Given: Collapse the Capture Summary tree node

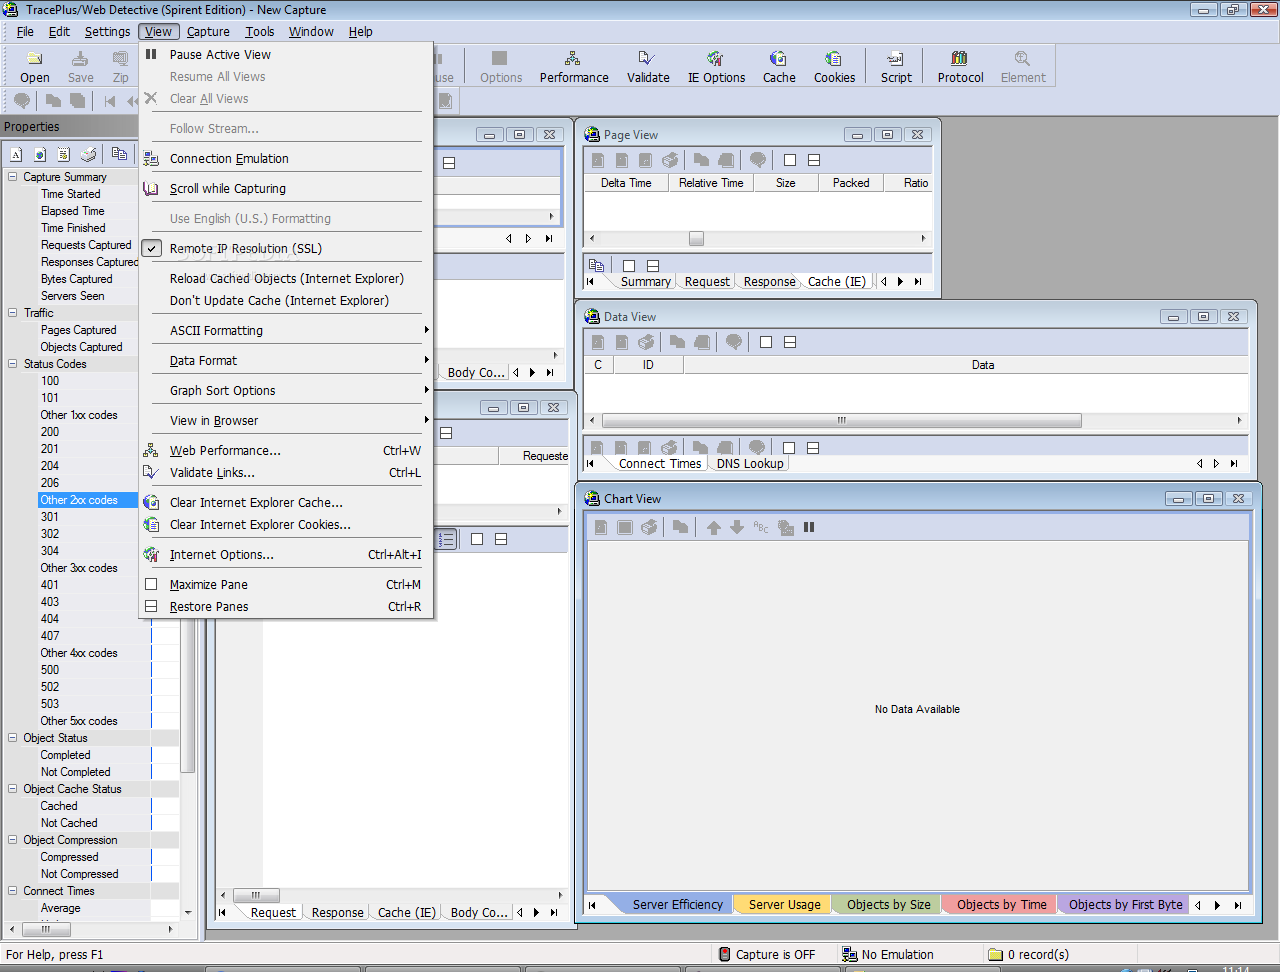Looking at the screenshot, I should [13, 177].
